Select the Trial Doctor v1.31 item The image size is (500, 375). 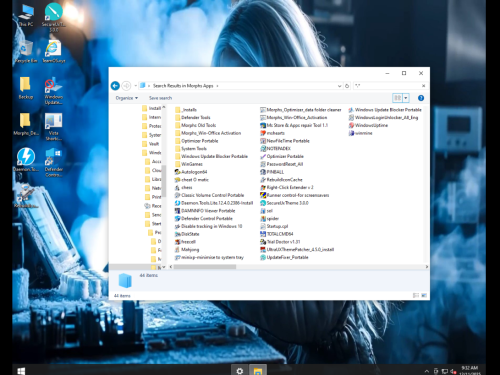(280, 242)
